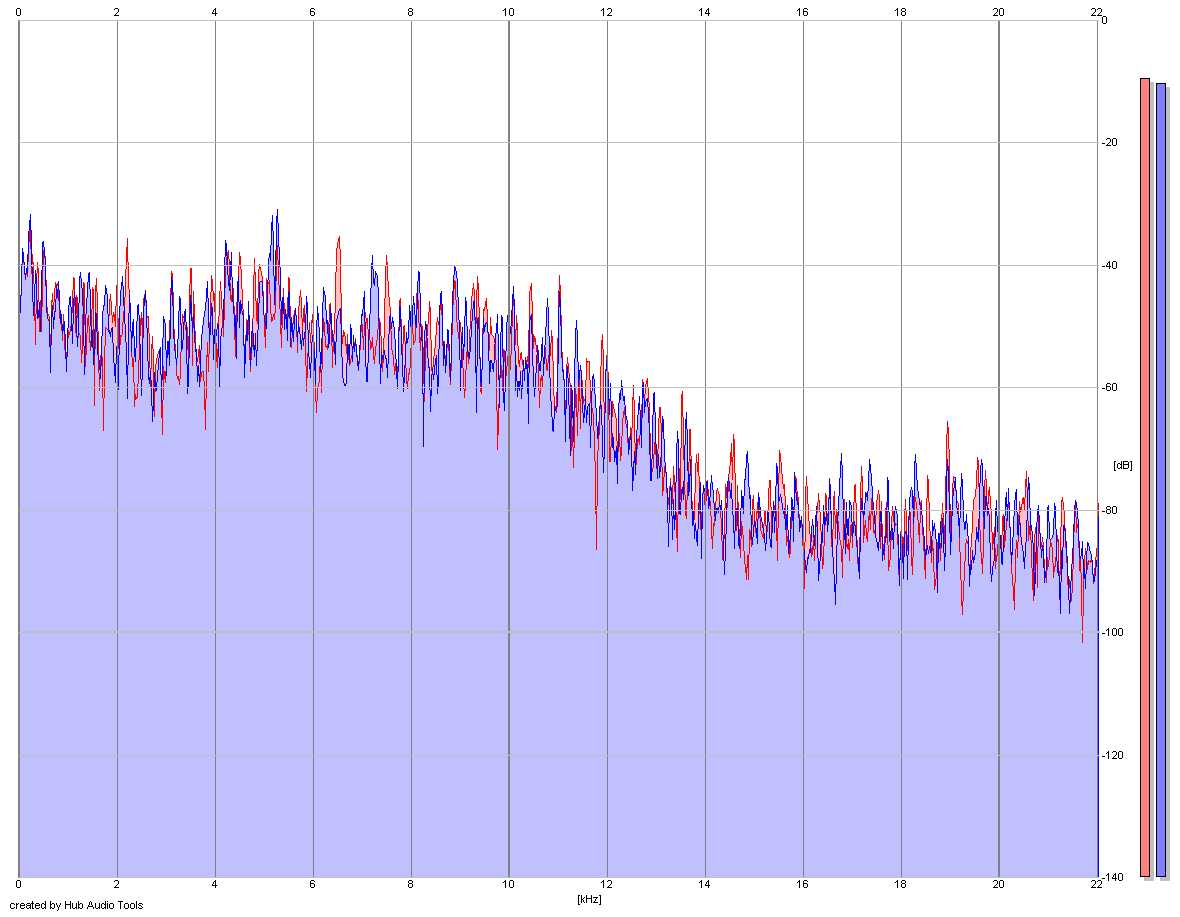Click the 4 kHz label on top axis
Image resolution: width=1180 pixels, height=917 pixels.
214,12
